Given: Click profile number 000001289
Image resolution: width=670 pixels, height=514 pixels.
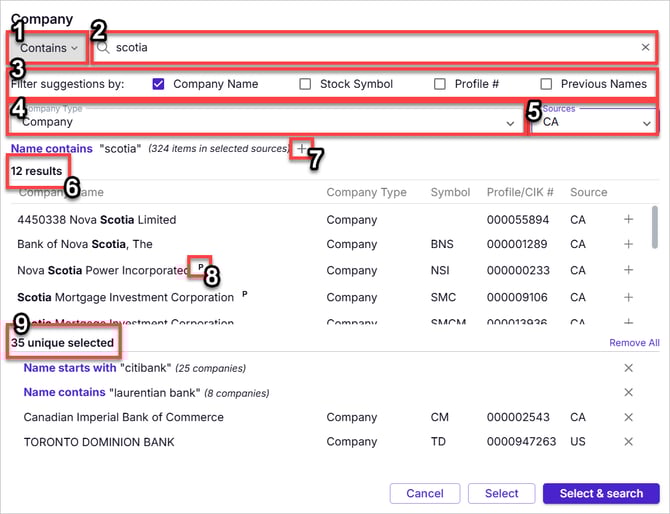Looking at the screenshot, I should click(517, 244).
